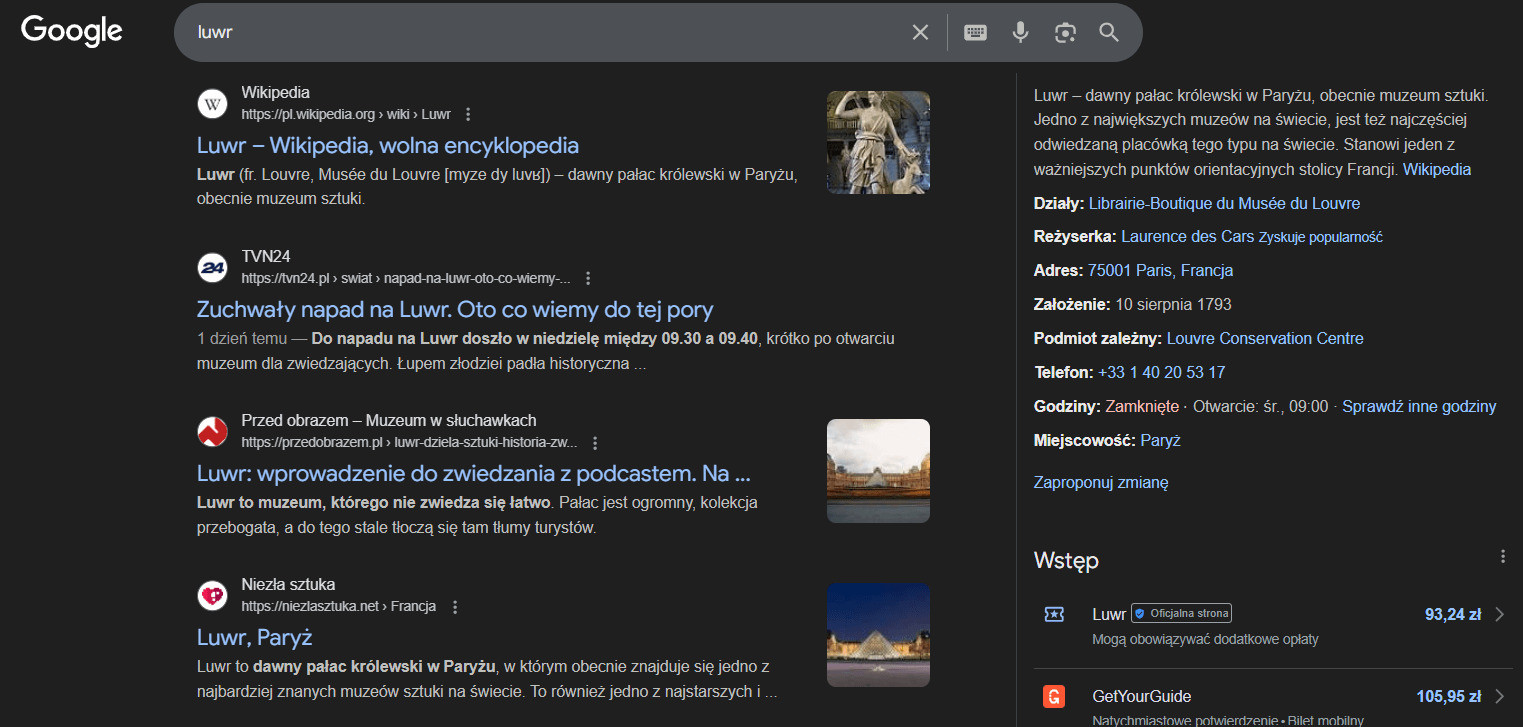This screenshot has height=727, width=1523.
Task: Click the TVN24 site favicon
Action: point(212,267)
